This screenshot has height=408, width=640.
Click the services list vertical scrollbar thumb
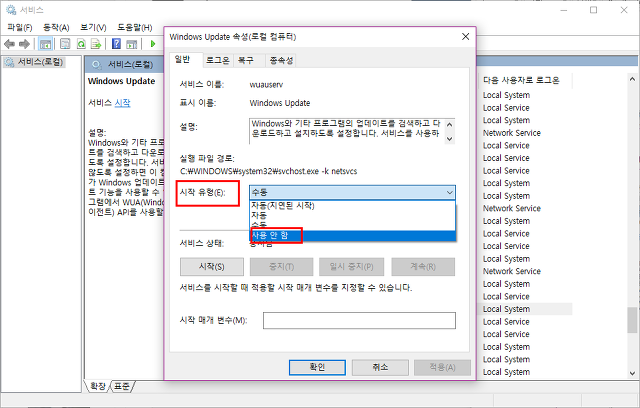click(x=632, y=320)
